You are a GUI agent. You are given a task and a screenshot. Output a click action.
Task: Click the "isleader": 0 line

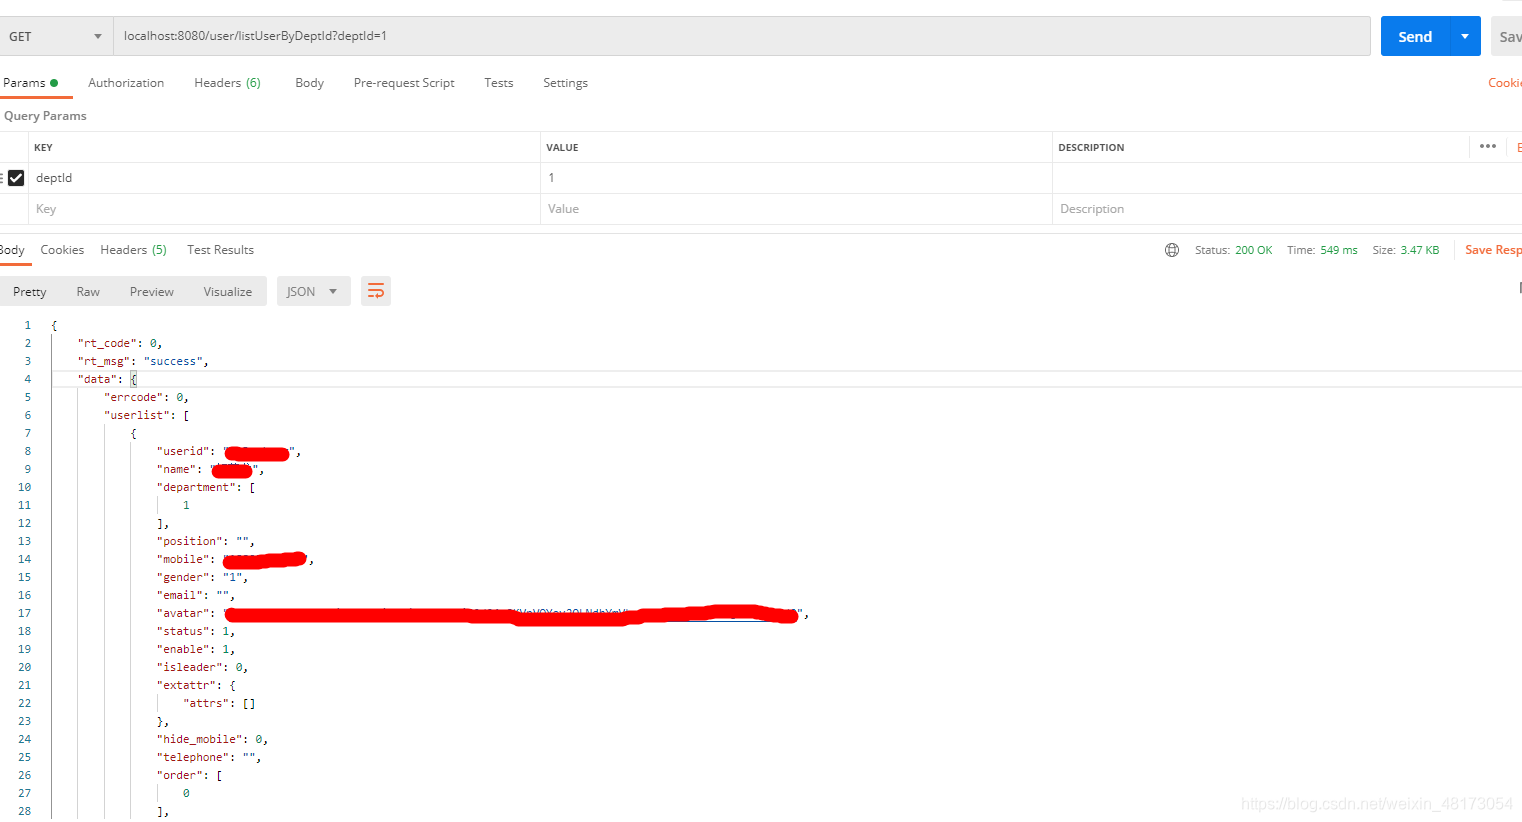(202, 667)
